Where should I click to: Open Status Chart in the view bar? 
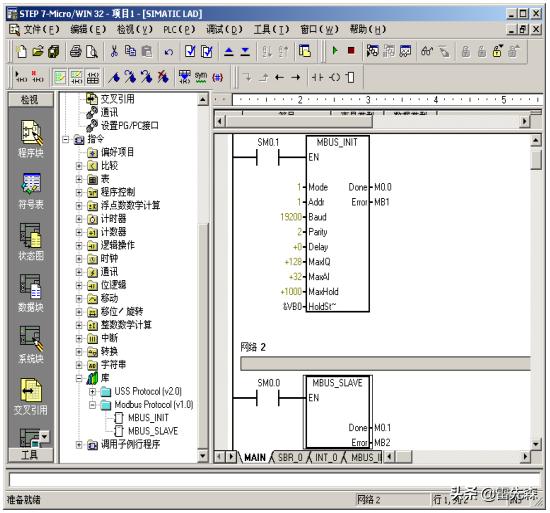(31, 242)
